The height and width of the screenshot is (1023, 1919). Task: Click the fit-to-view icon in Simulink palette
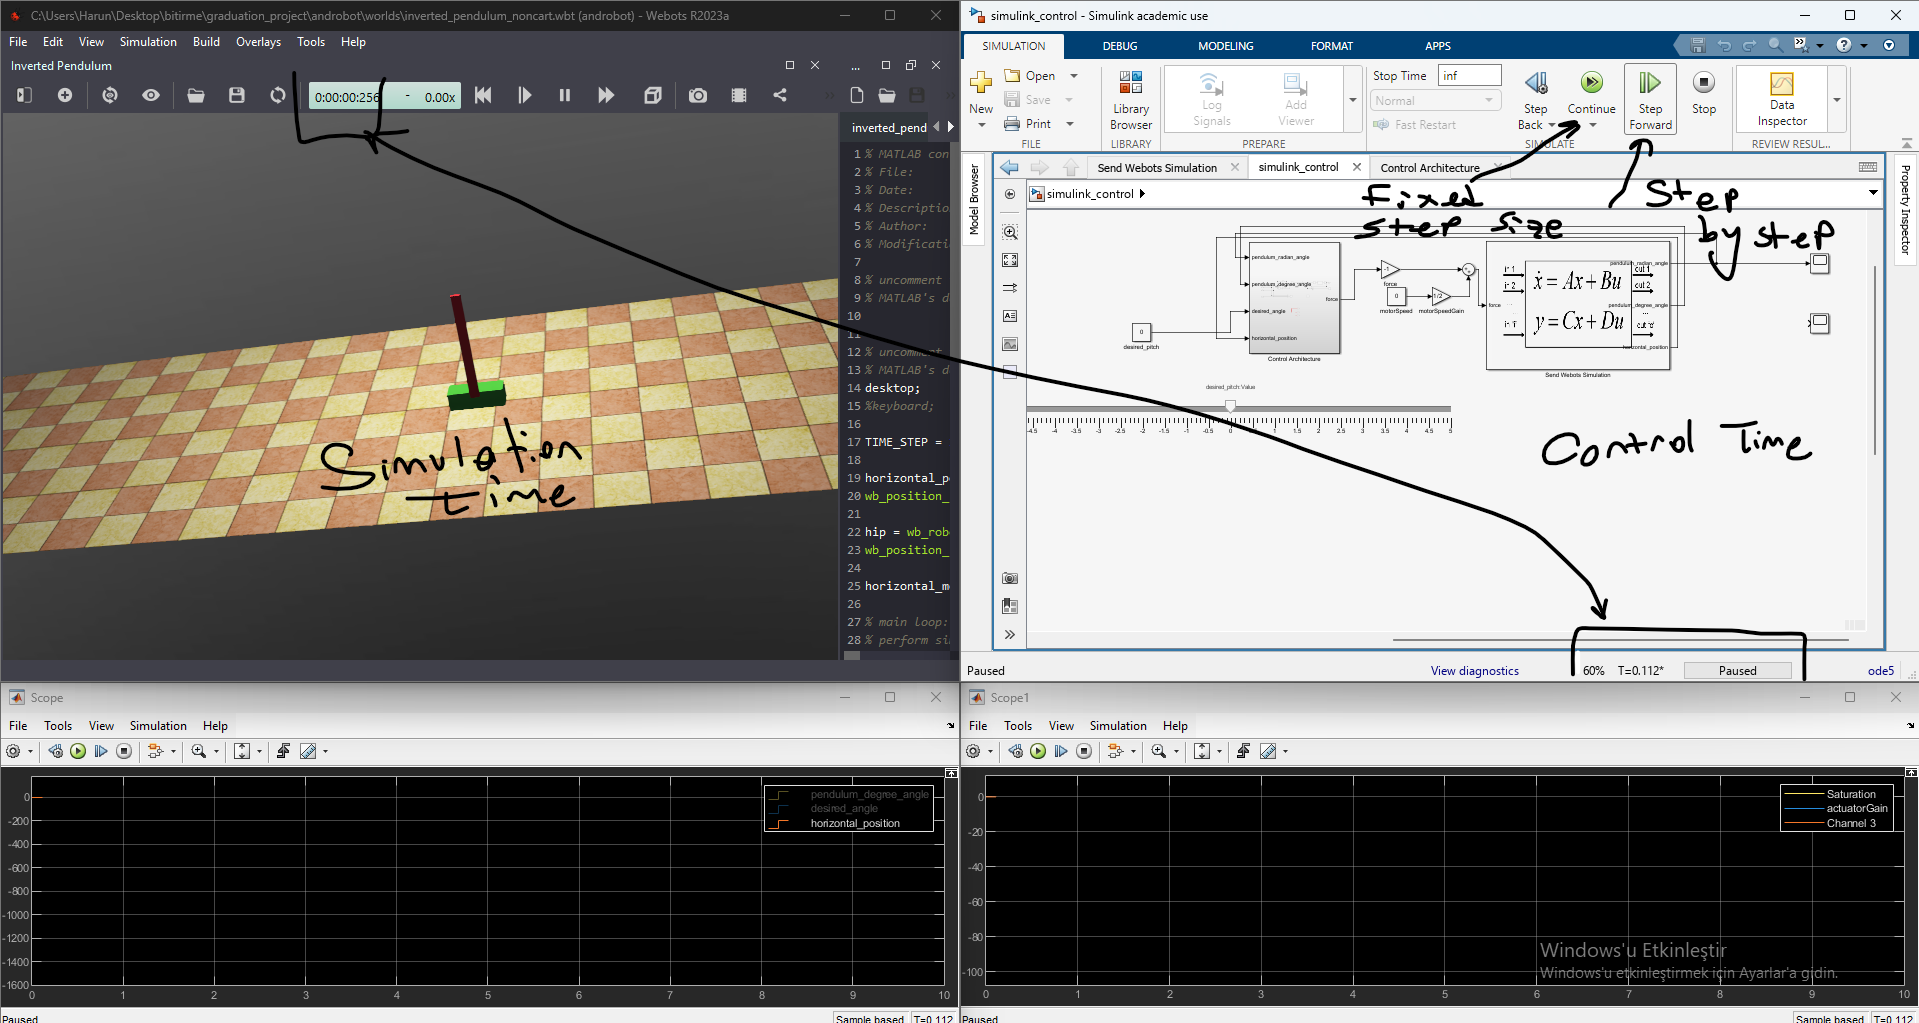click(1010, 260)
